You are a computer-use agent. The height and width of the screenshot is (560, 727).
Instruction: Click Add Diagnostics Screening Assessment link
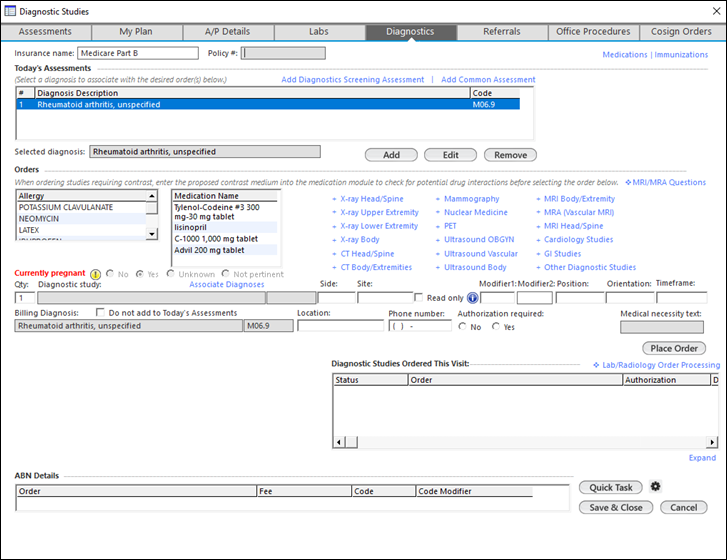tap(352, 80)
